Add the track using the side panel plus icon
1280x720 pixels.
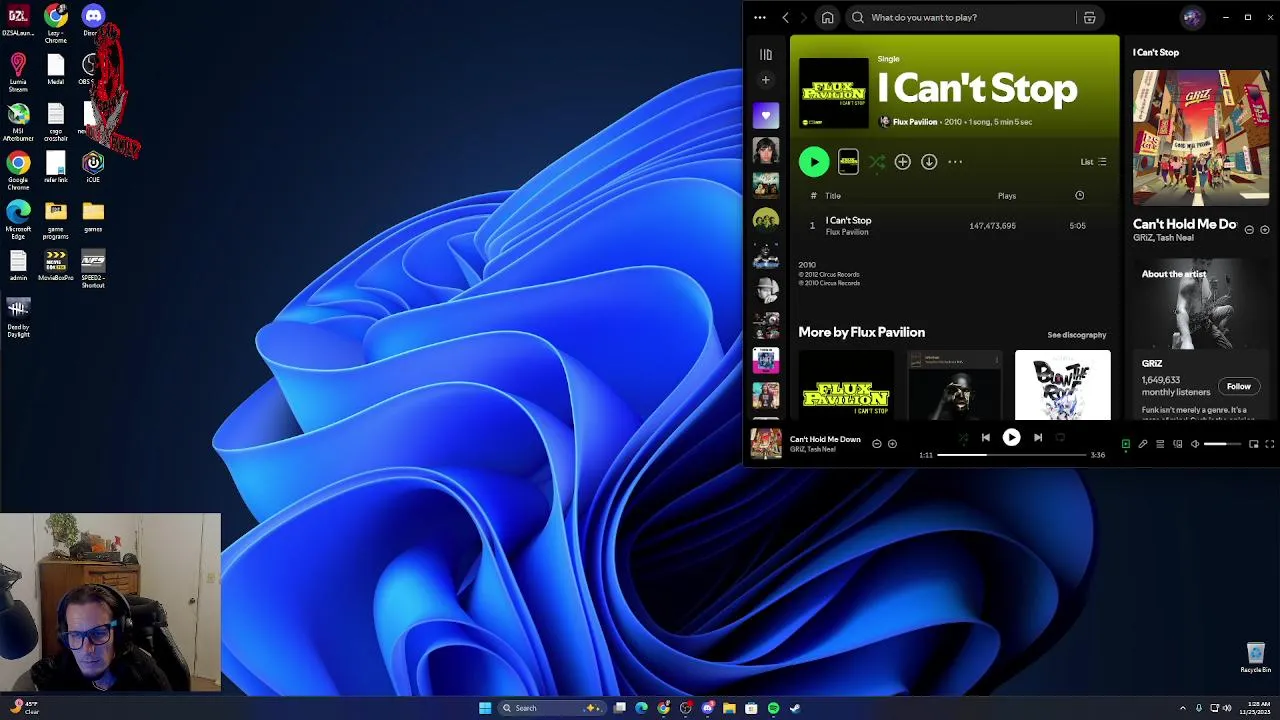click(x=1264, y=230)
